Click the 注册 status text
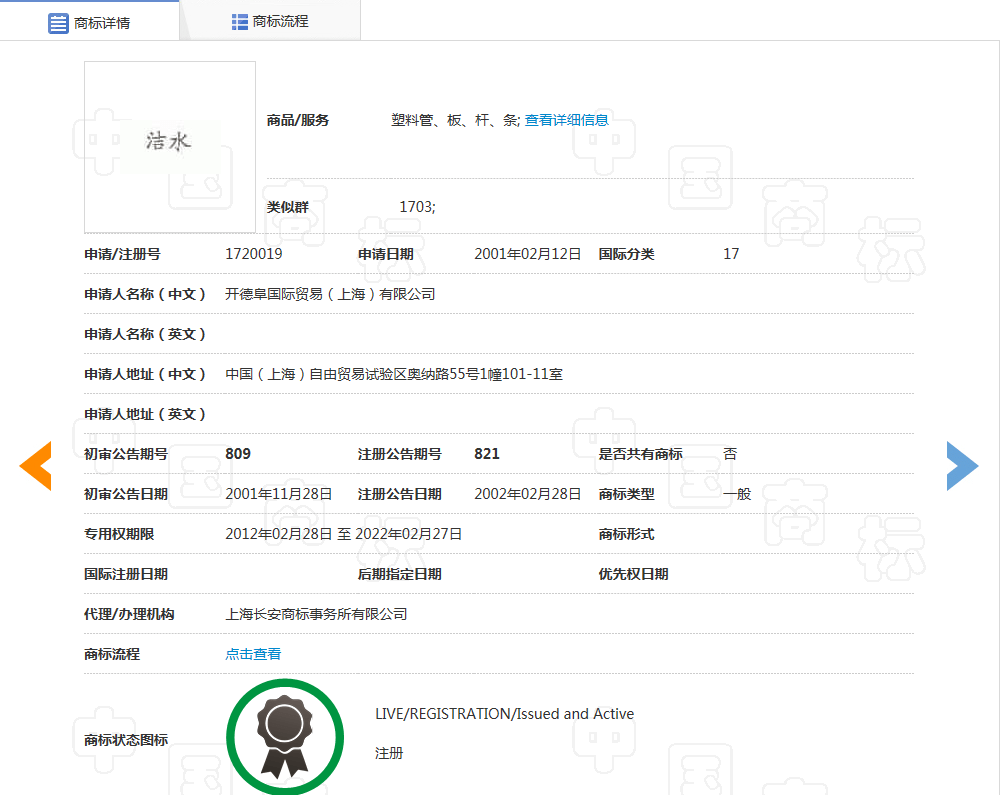The height and width of the screenshot is (795, 1000). click(x=389, y=753)
